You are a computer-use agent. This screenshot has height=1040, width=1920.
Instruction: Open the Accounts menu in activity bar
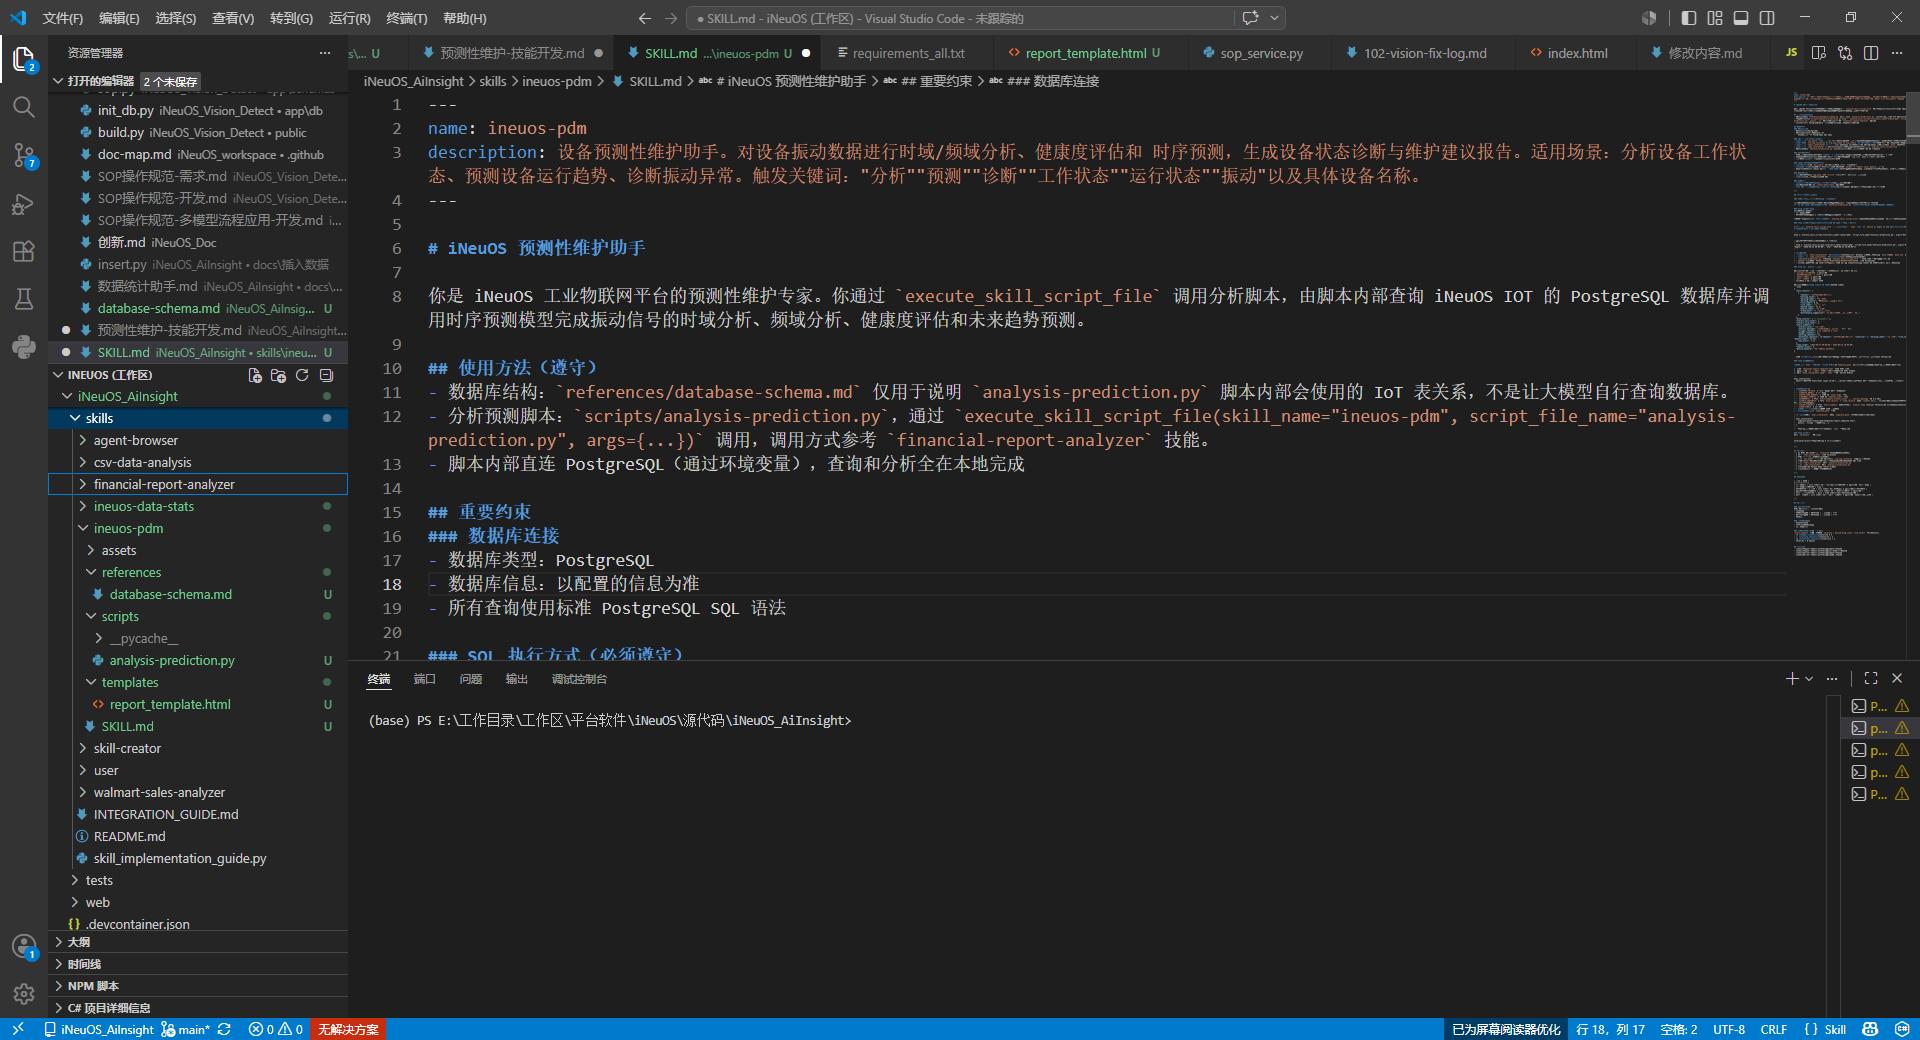[24, 946]
